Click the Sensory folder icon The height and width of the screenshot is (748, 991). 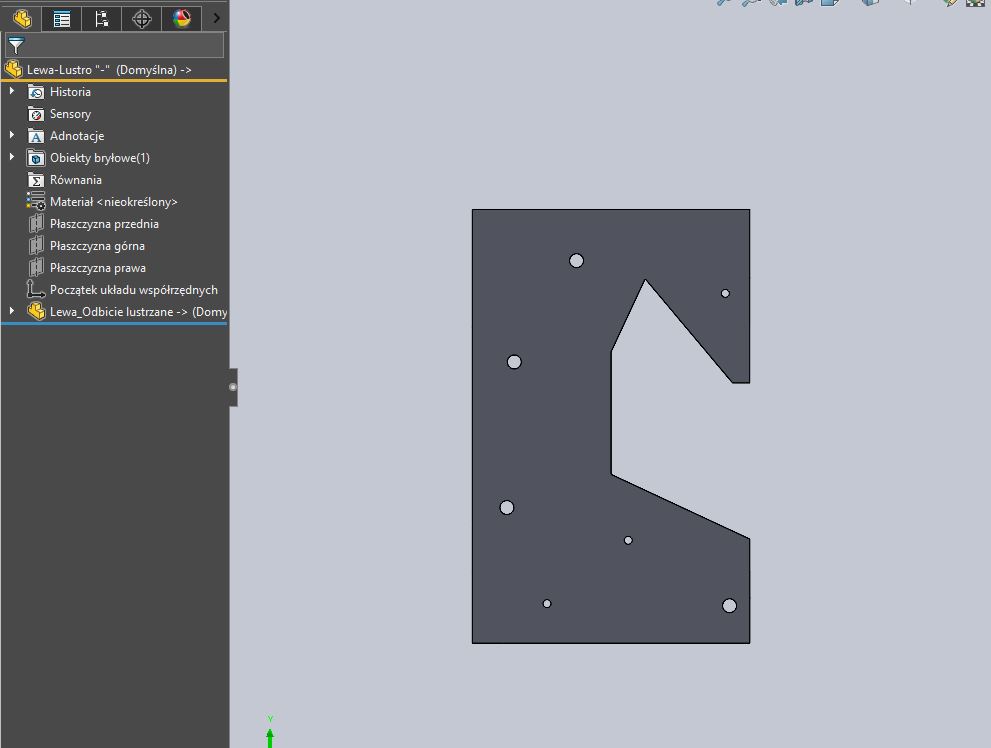click(x=37, y=114)
